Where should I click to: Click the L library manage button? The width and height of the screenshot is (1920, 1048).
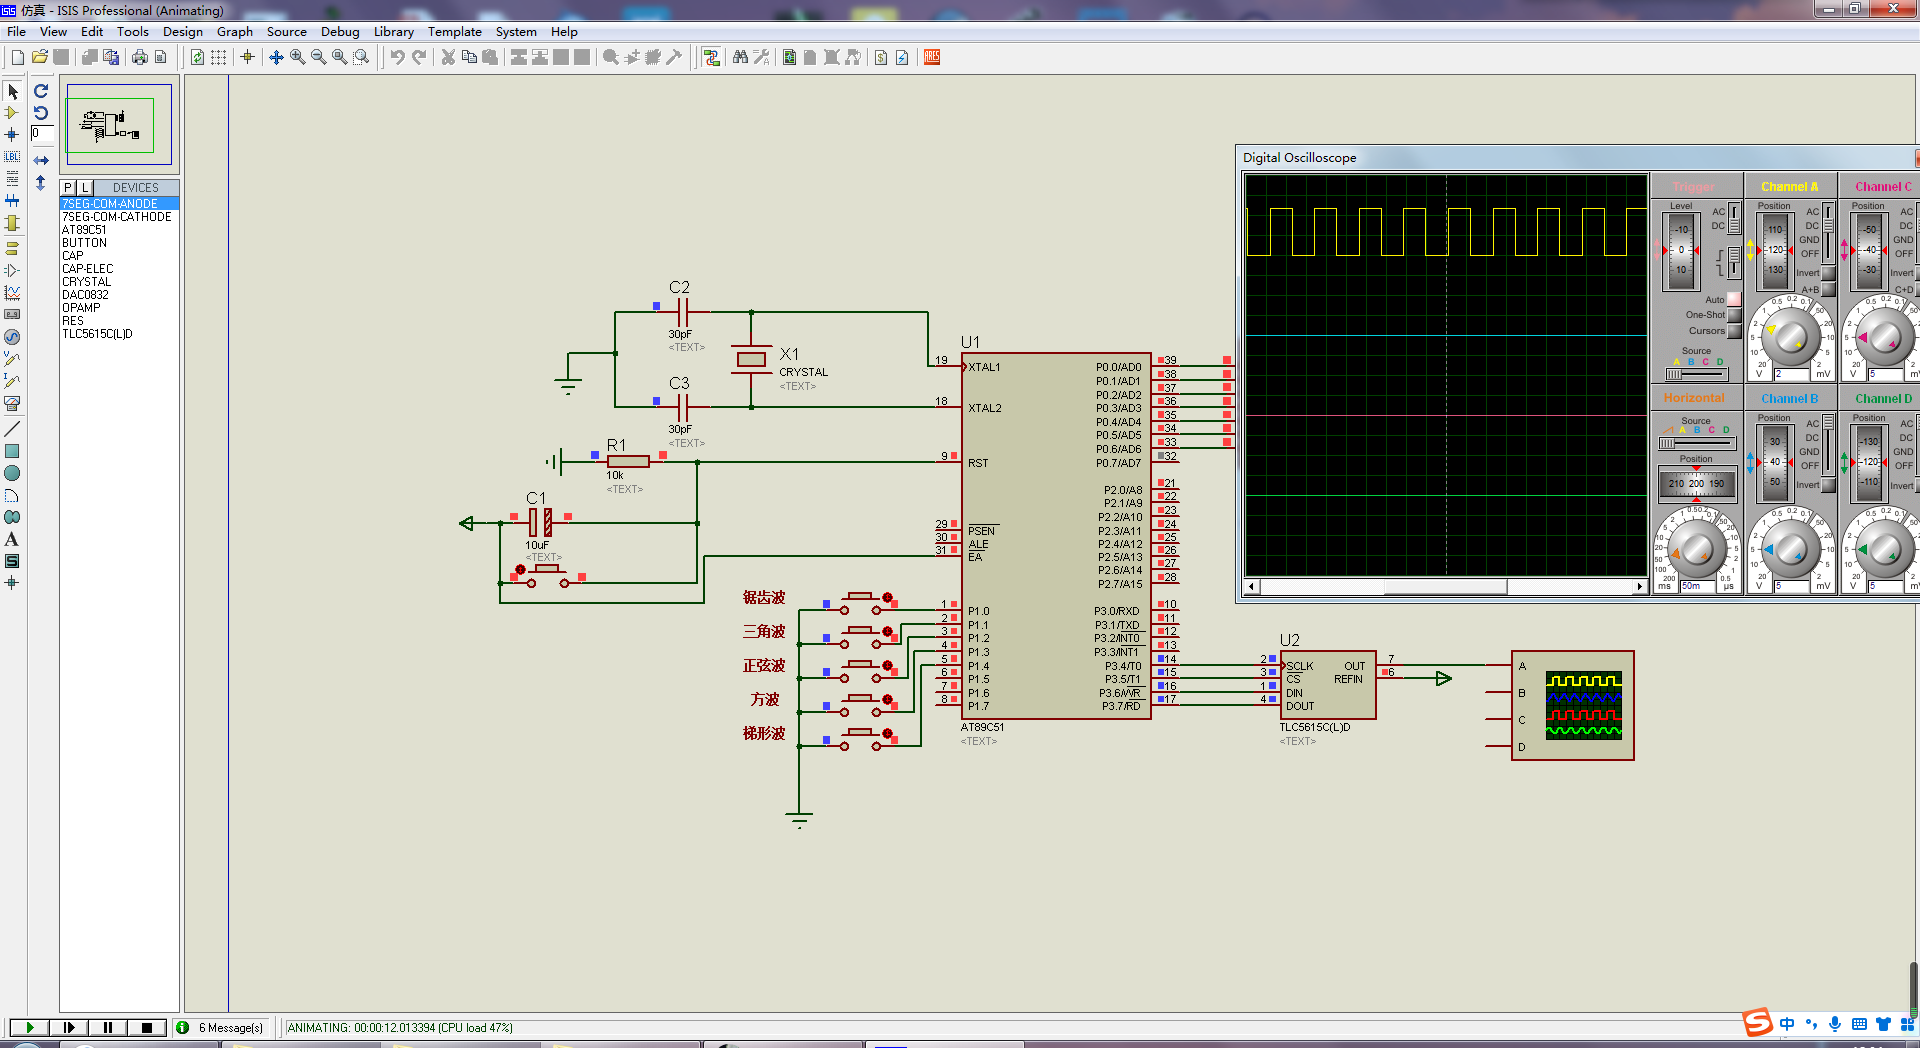coord(85,187)
